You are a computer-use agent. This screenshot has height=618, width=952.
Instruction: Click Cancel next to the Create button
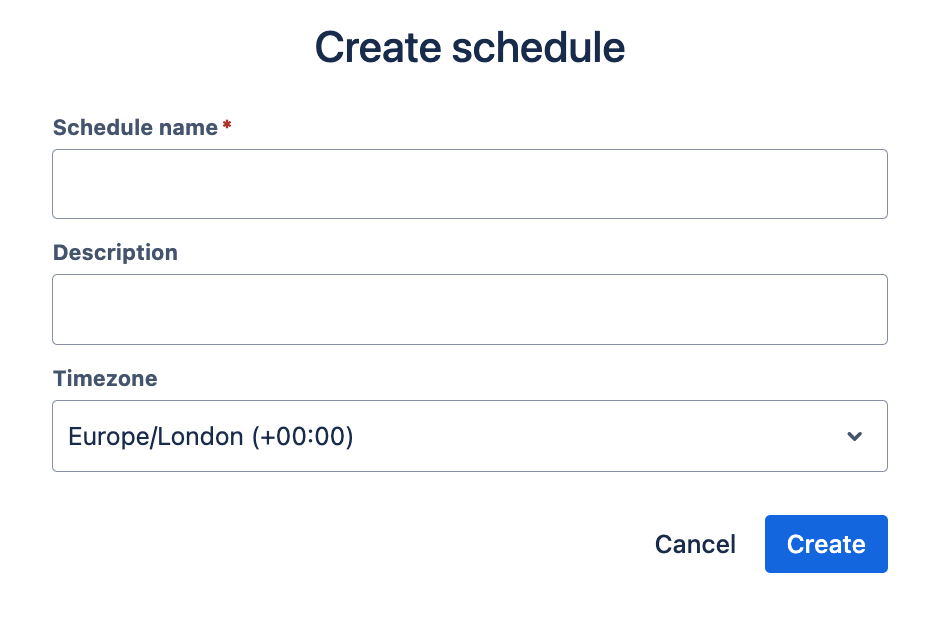point(694,544)
